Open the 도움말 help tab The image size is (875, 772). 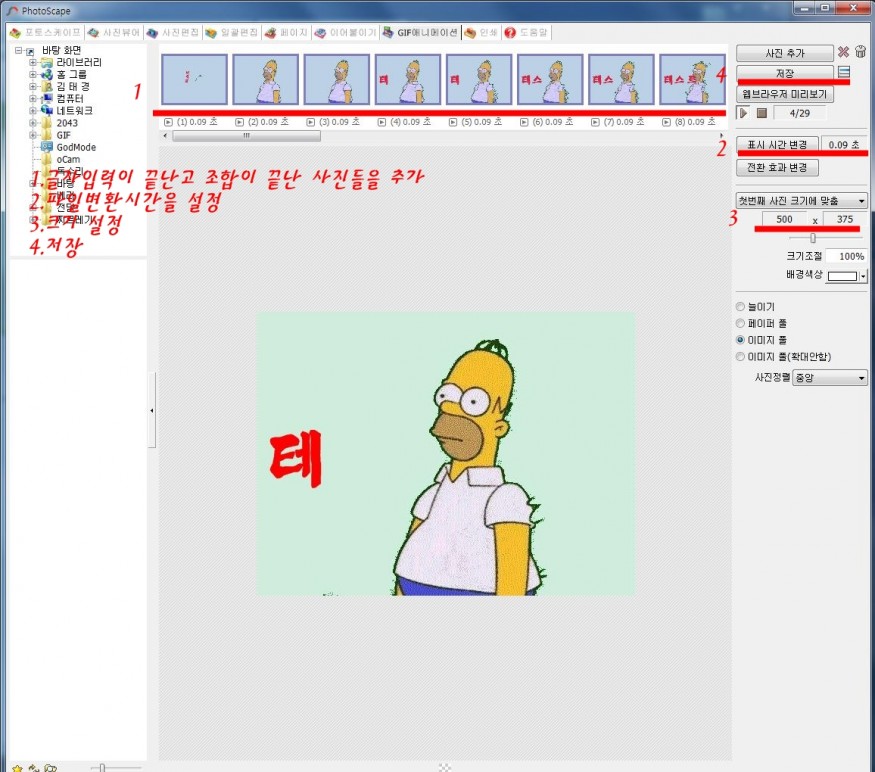526,33
